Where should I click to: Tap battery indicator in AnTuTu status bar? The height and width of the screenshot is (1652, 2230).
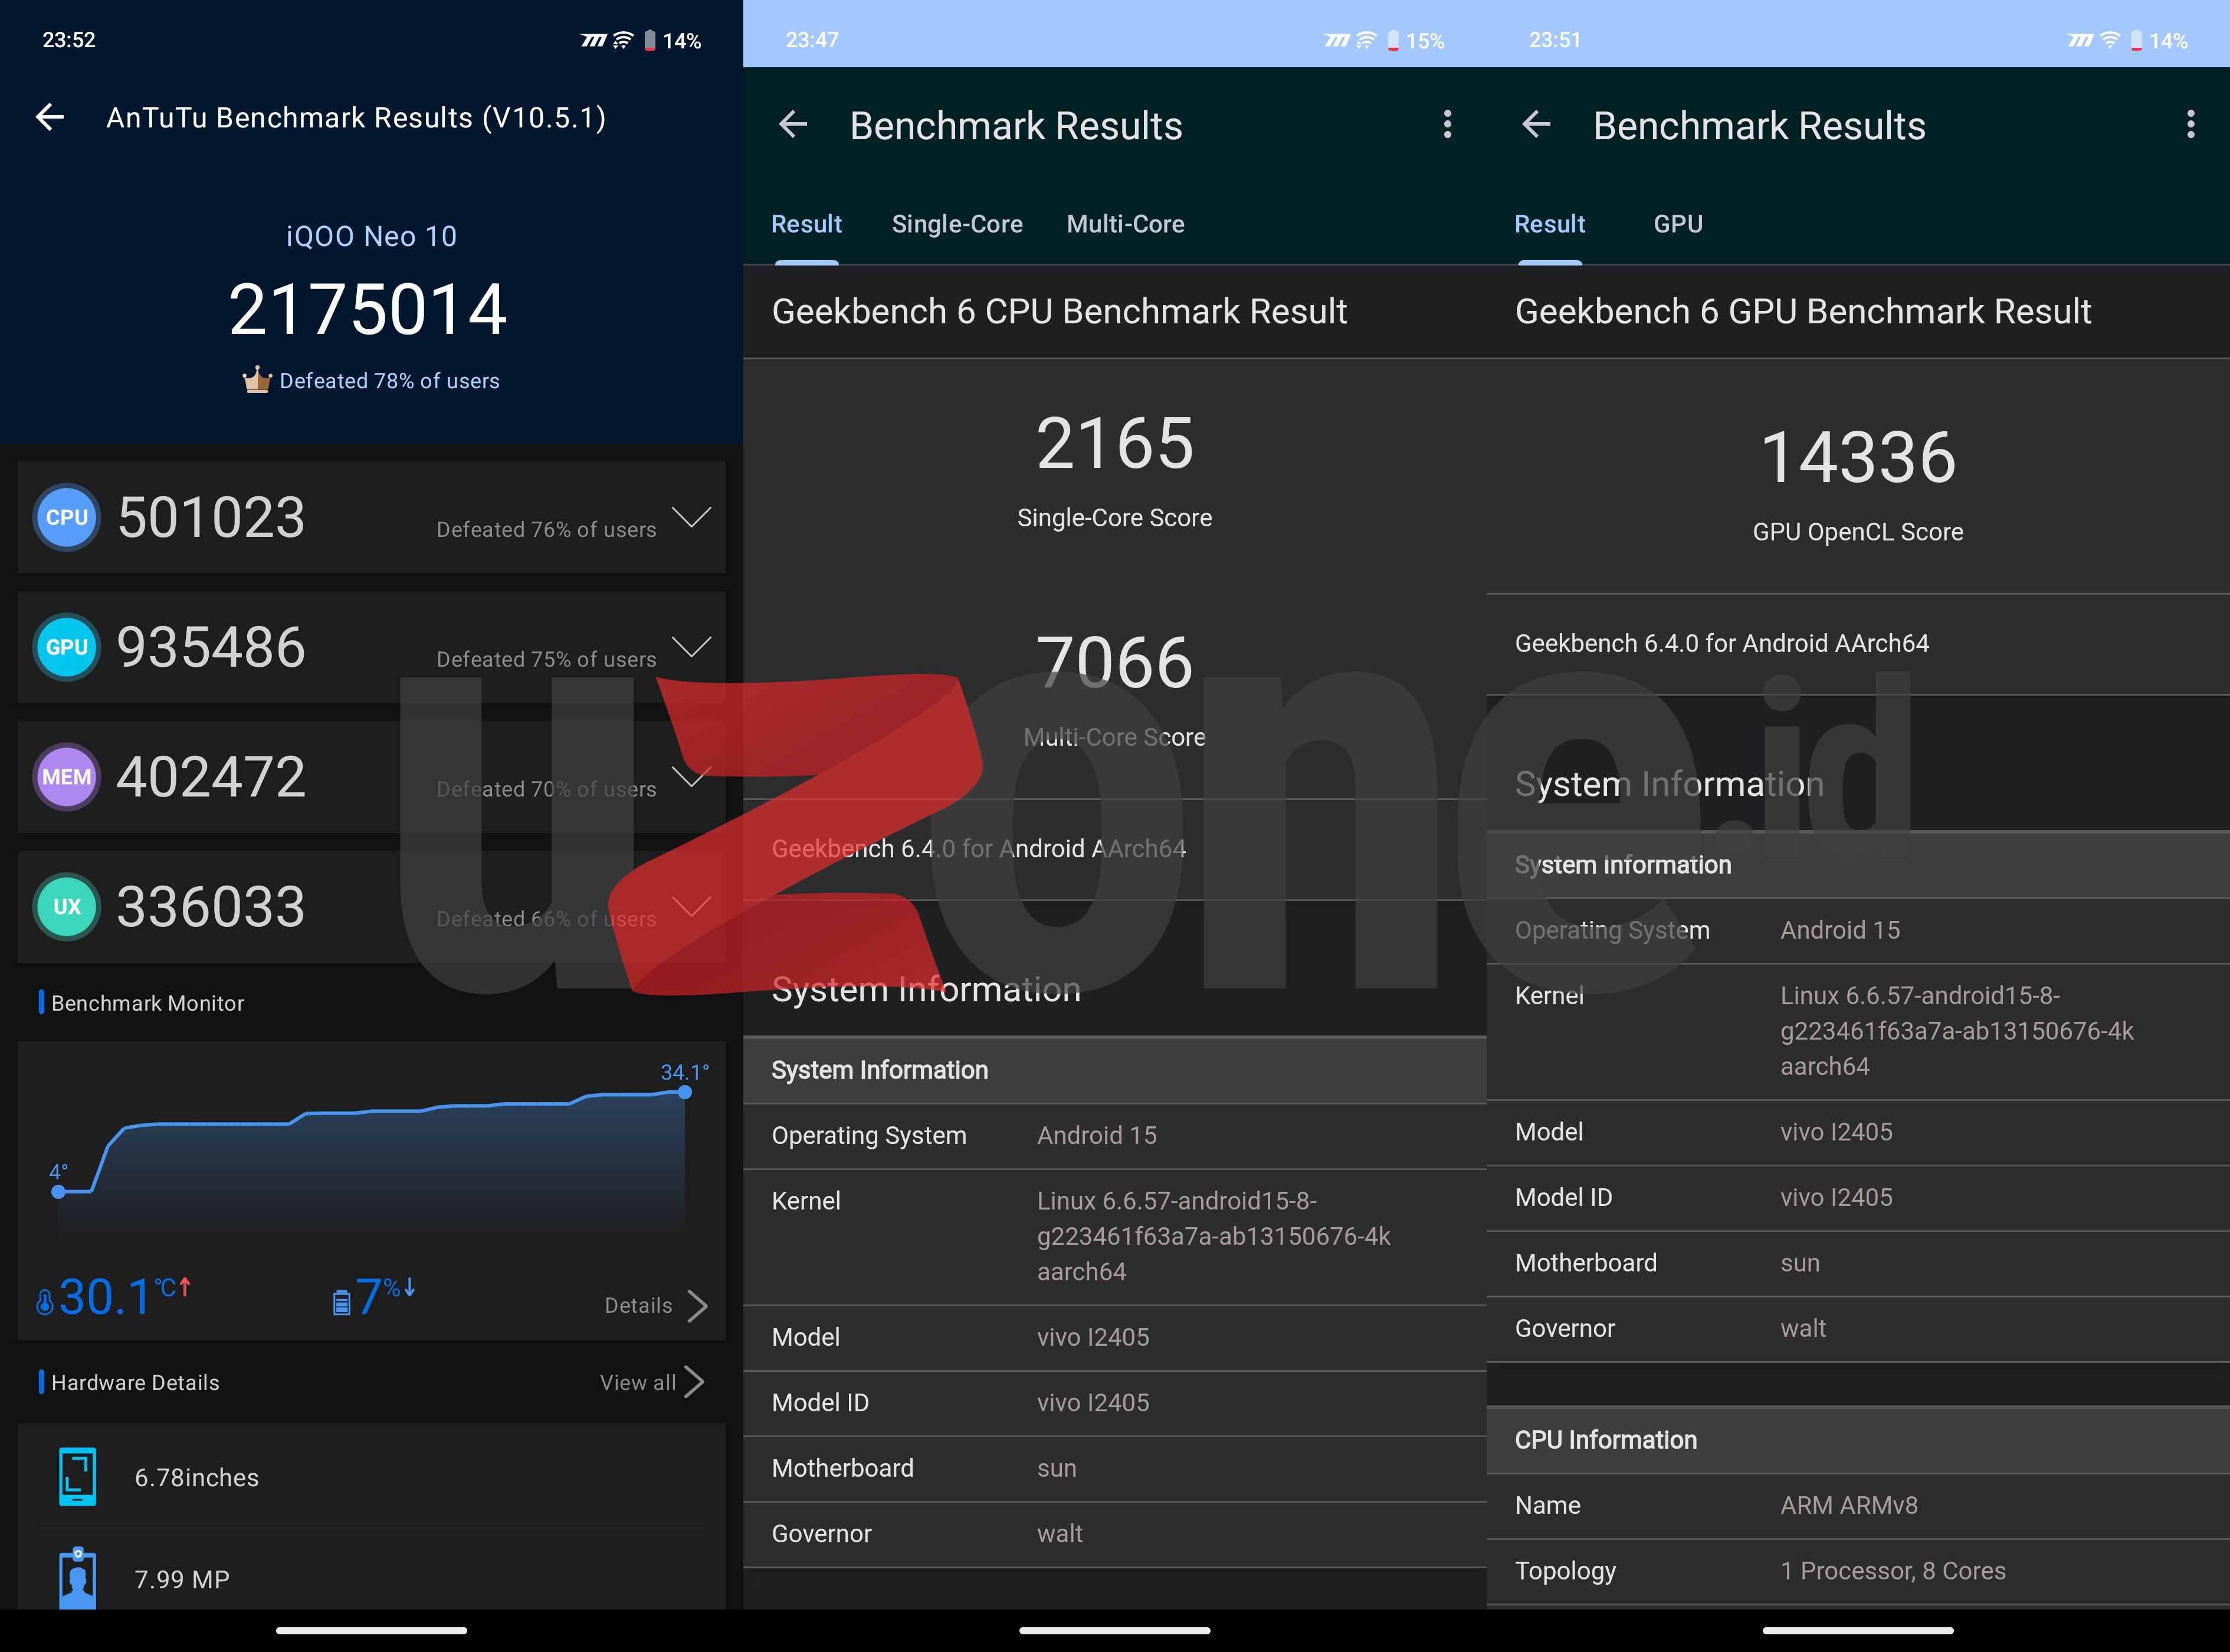[650, 41]
